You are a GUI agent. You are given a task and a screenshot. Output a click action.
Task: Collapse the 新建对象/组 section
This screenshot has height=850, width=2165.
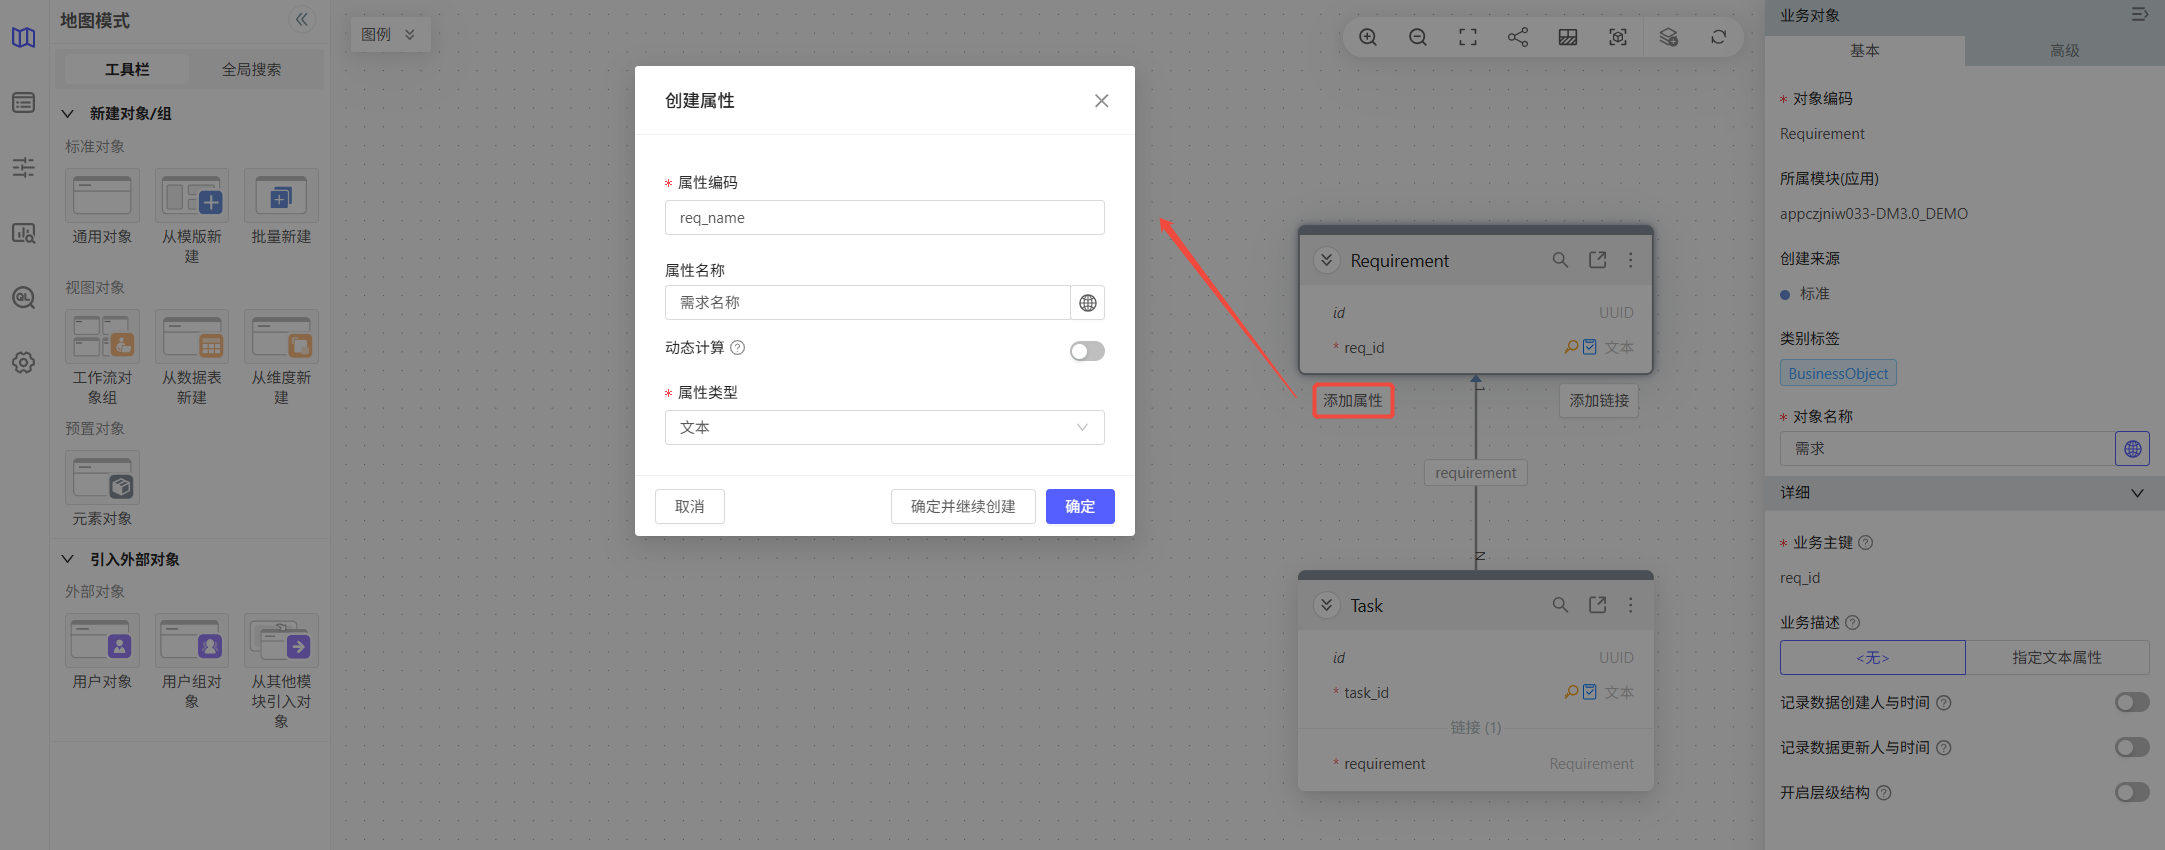pyautogui.click(x=68, y=113)
